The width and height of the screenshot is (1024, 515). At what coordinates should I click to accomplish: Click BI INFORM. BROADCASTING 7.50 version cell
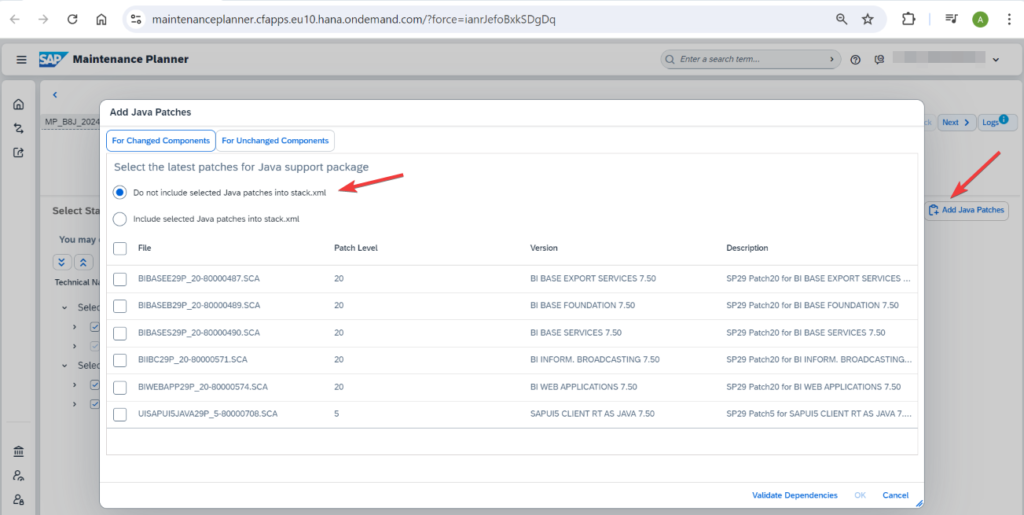click(x=595, y=360)
